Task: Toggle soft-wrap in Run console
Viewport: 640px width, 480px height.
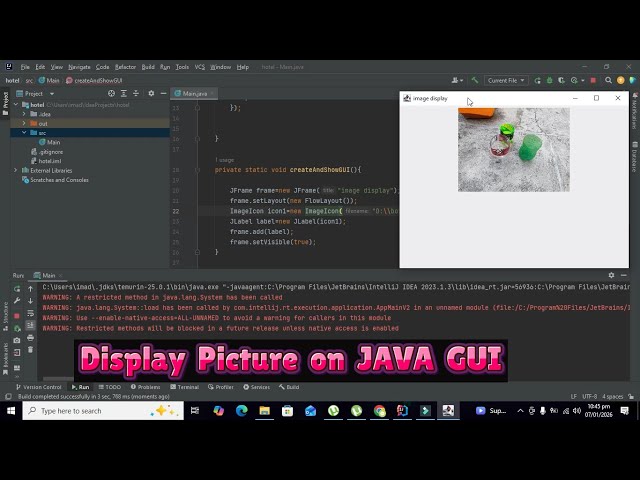Action: click(x=31, y=313)
